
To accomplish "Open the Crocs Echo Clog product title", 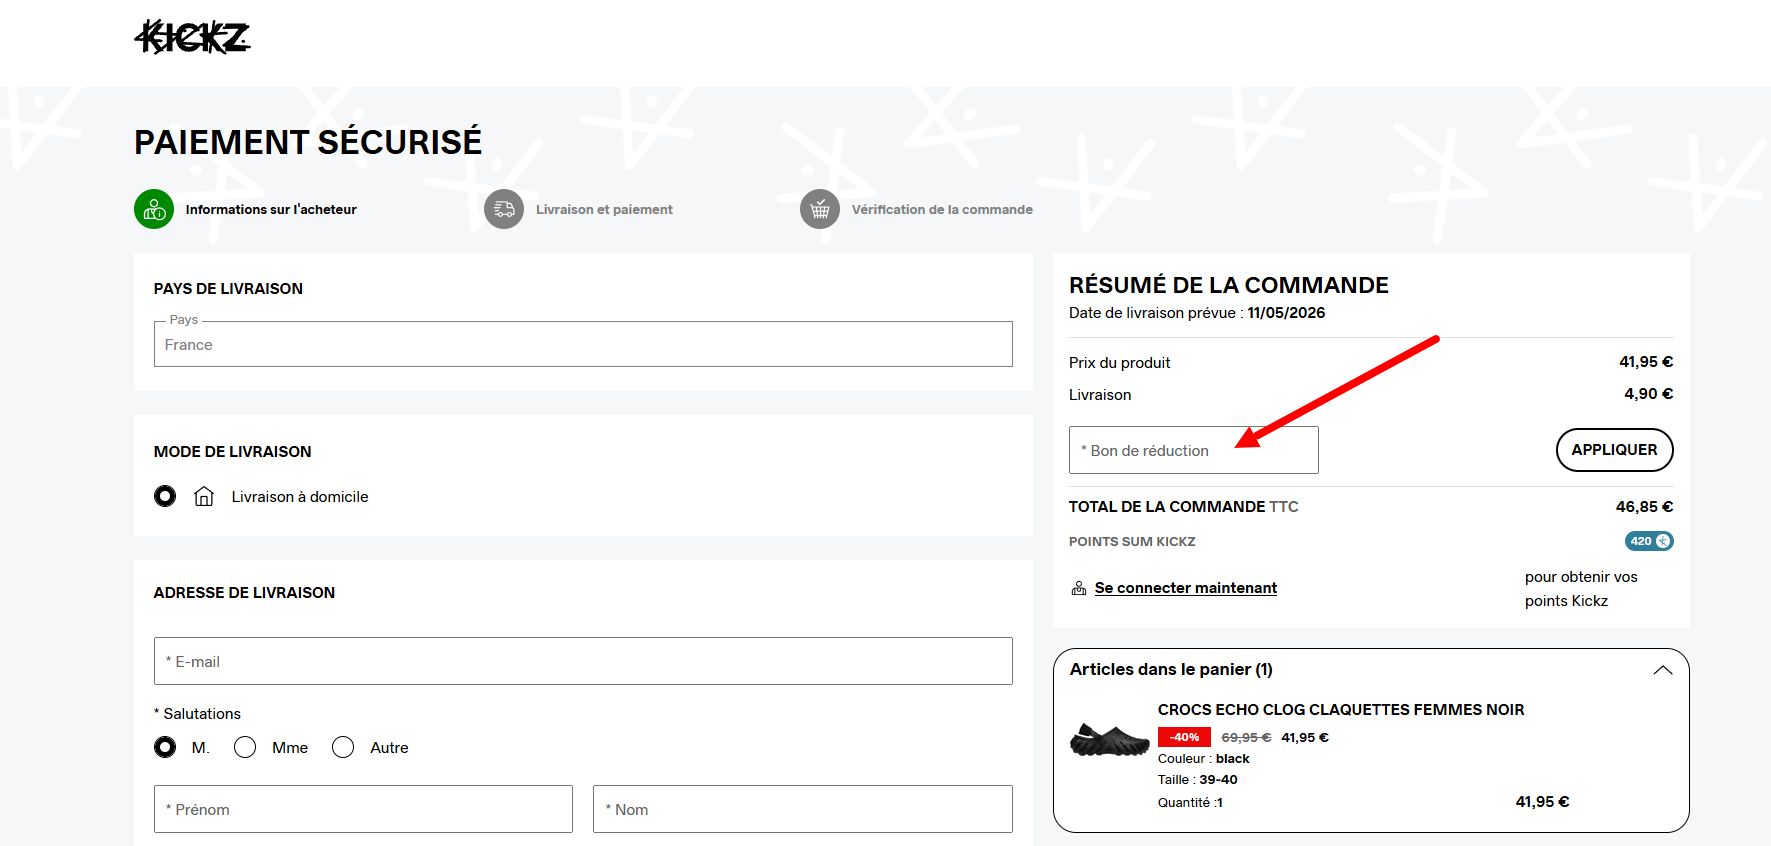I will coord(1341,710).
